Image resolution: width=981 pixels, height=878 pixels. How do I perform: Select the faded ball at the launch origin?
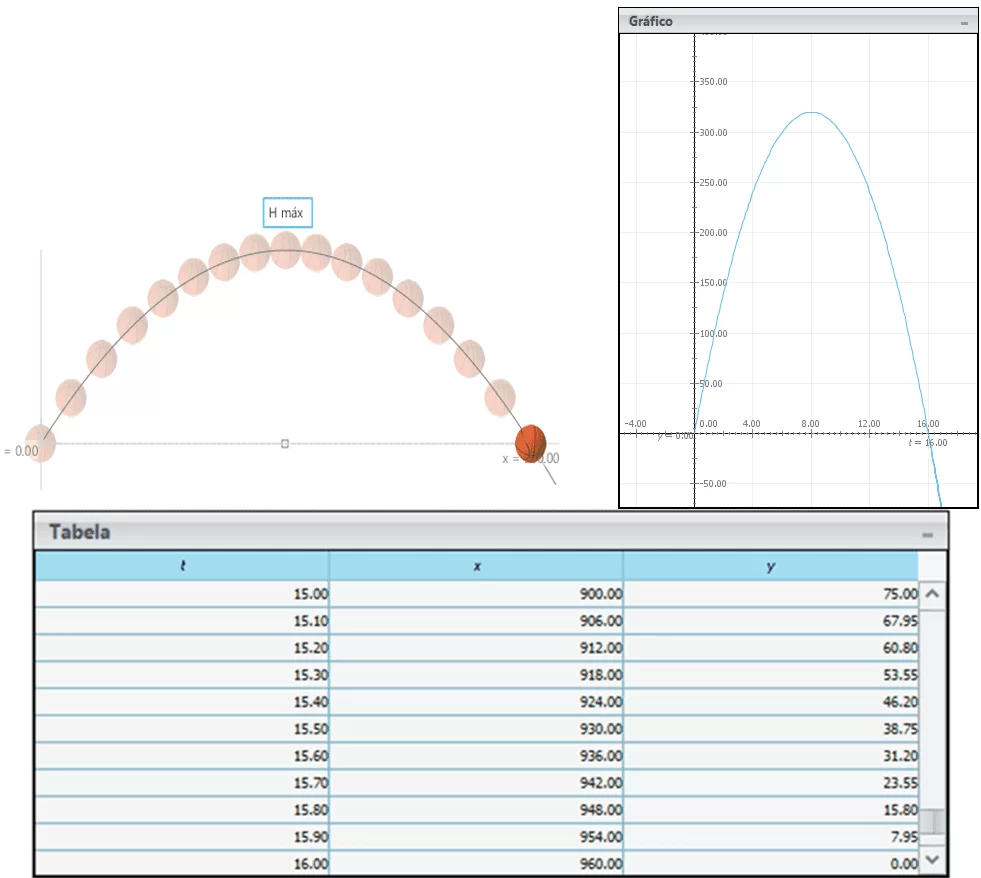(41, 443)
